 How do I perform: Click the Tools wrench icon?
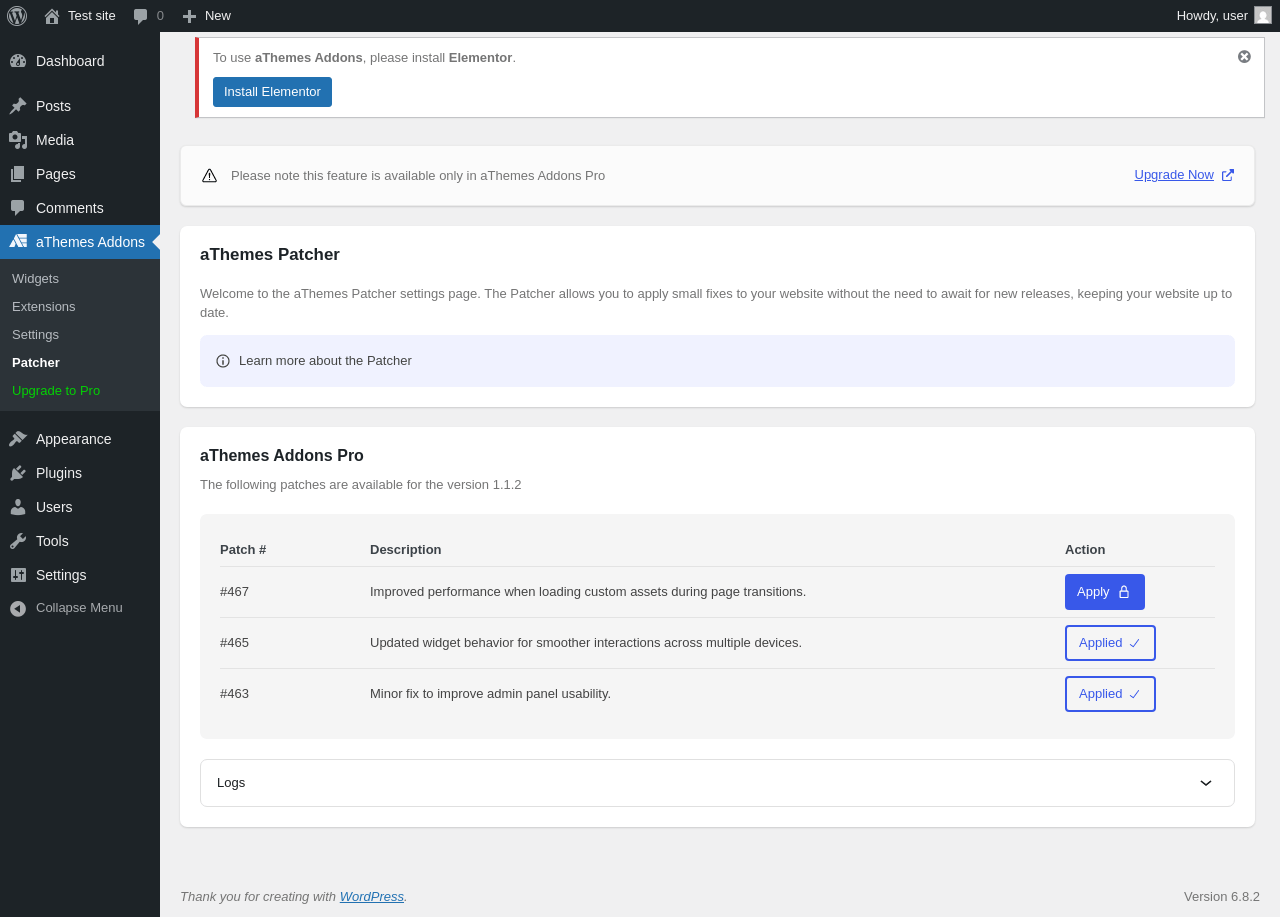18,541
